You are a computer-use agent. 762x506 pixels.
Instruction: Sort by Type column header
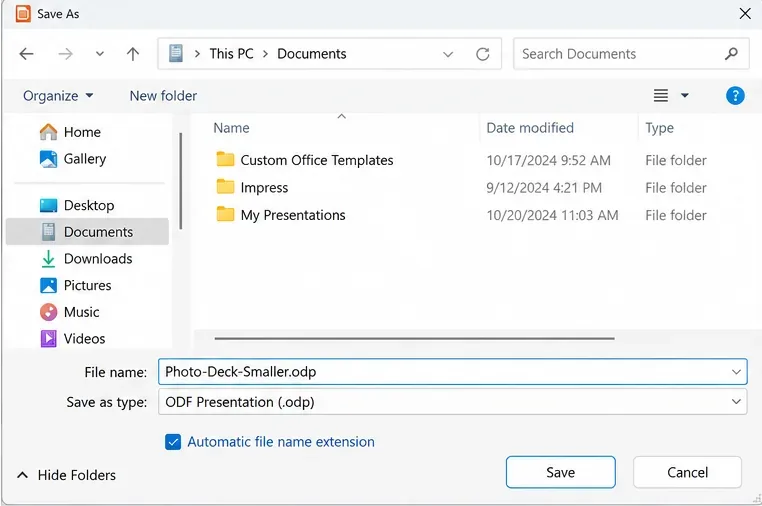tap(659, 128)
